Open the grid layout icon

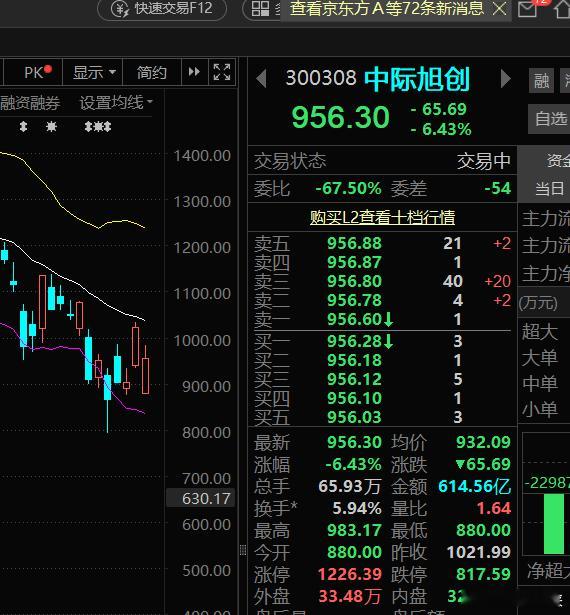click(x=260, y=9)
